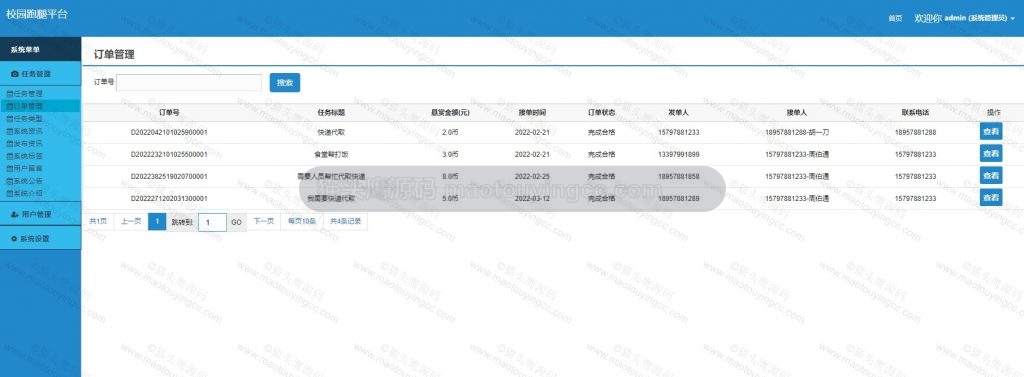The height and width of the screenshot is (377, 1024).
Task: Click the 2022-03-12 accept time cell
Action: click(x=532, y=198)
